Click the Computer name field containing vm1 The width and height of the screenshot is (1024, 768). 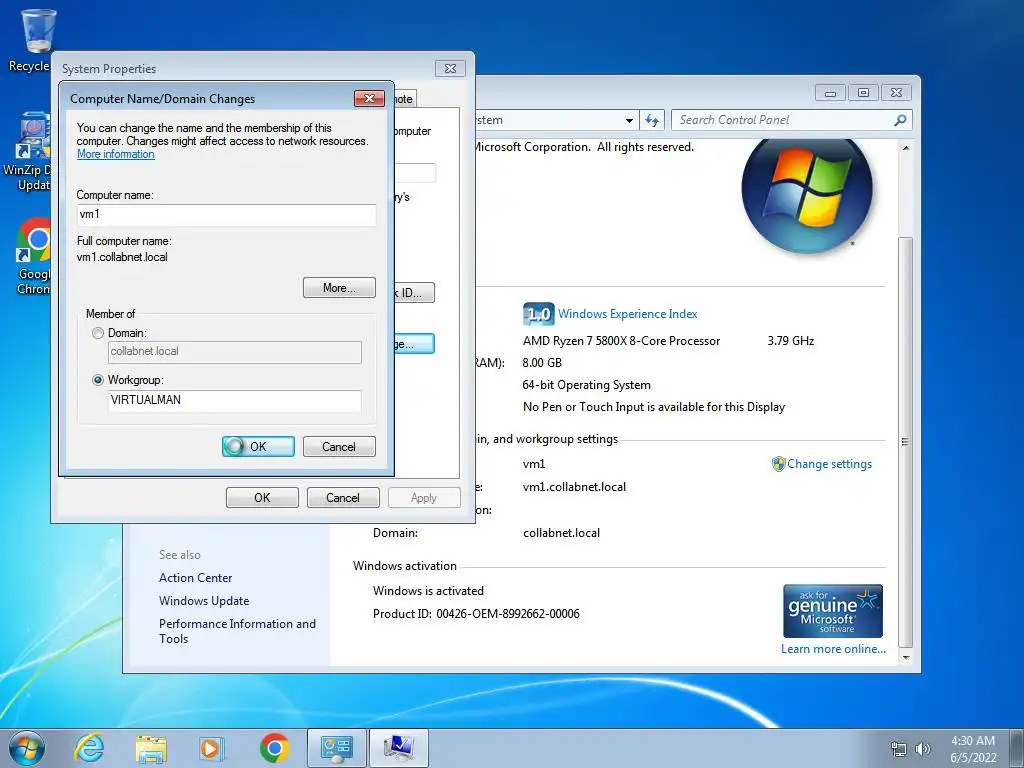[x=226, y=215]
